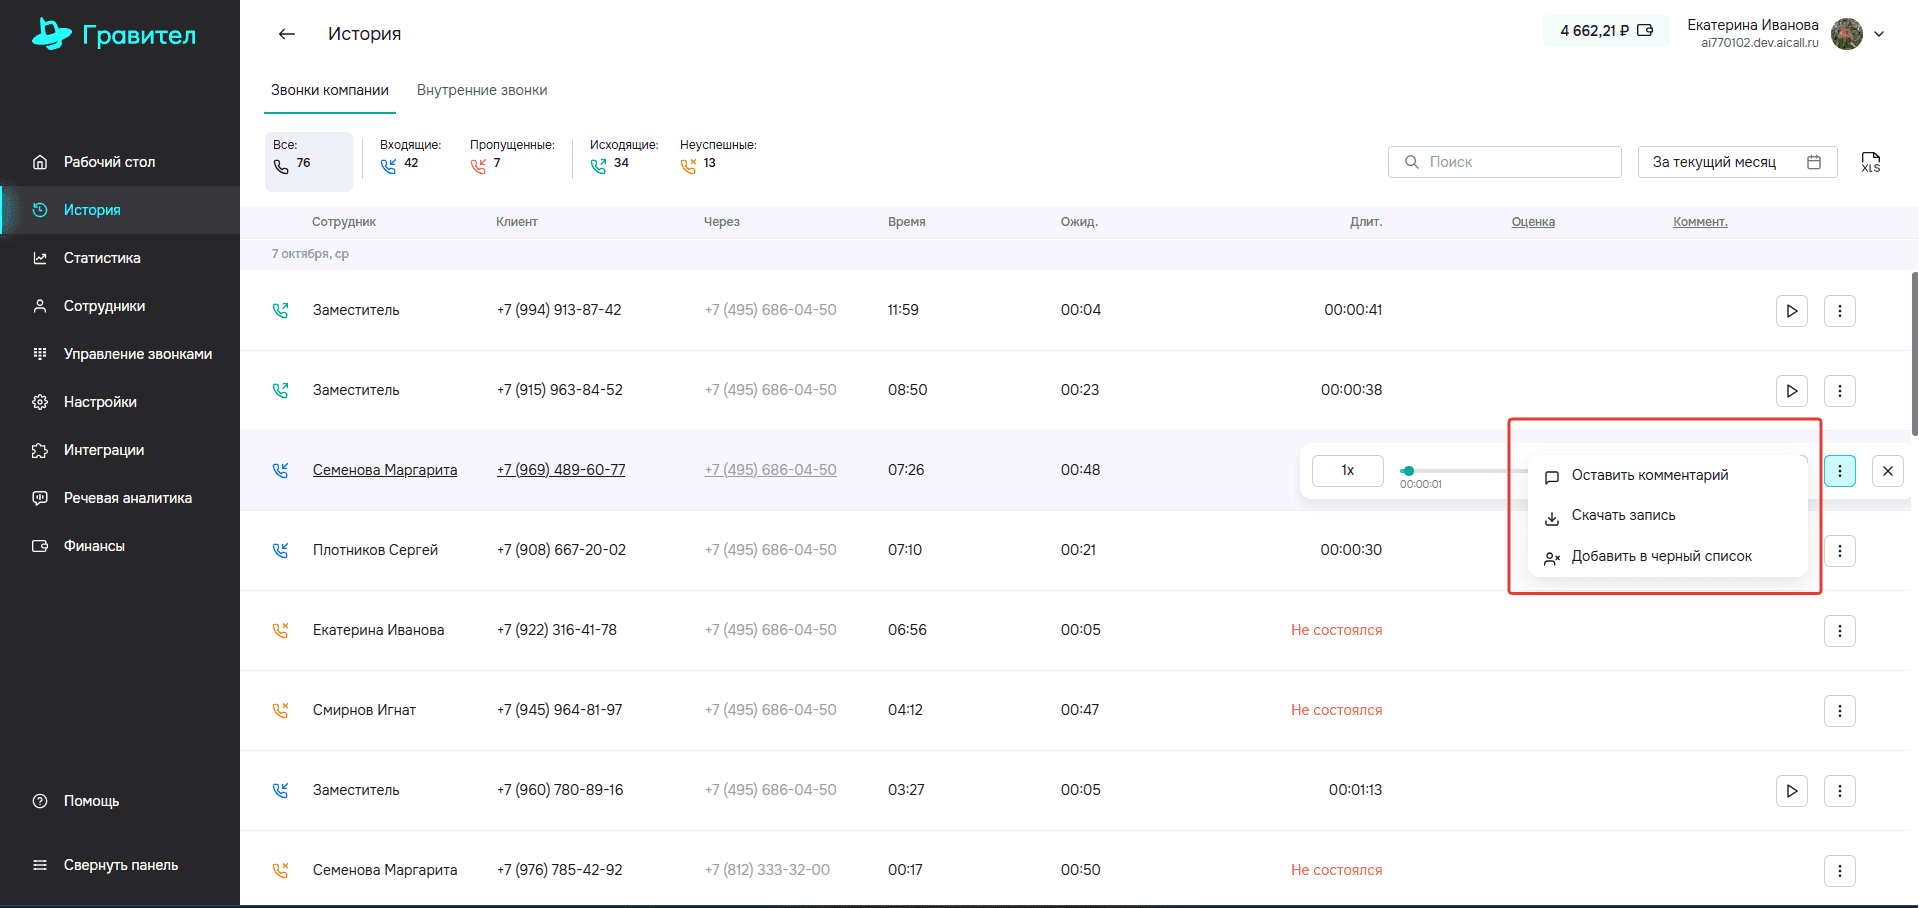Open calendar icon in date filter
1919x908 pixels.
click(x=1814, y=162)
